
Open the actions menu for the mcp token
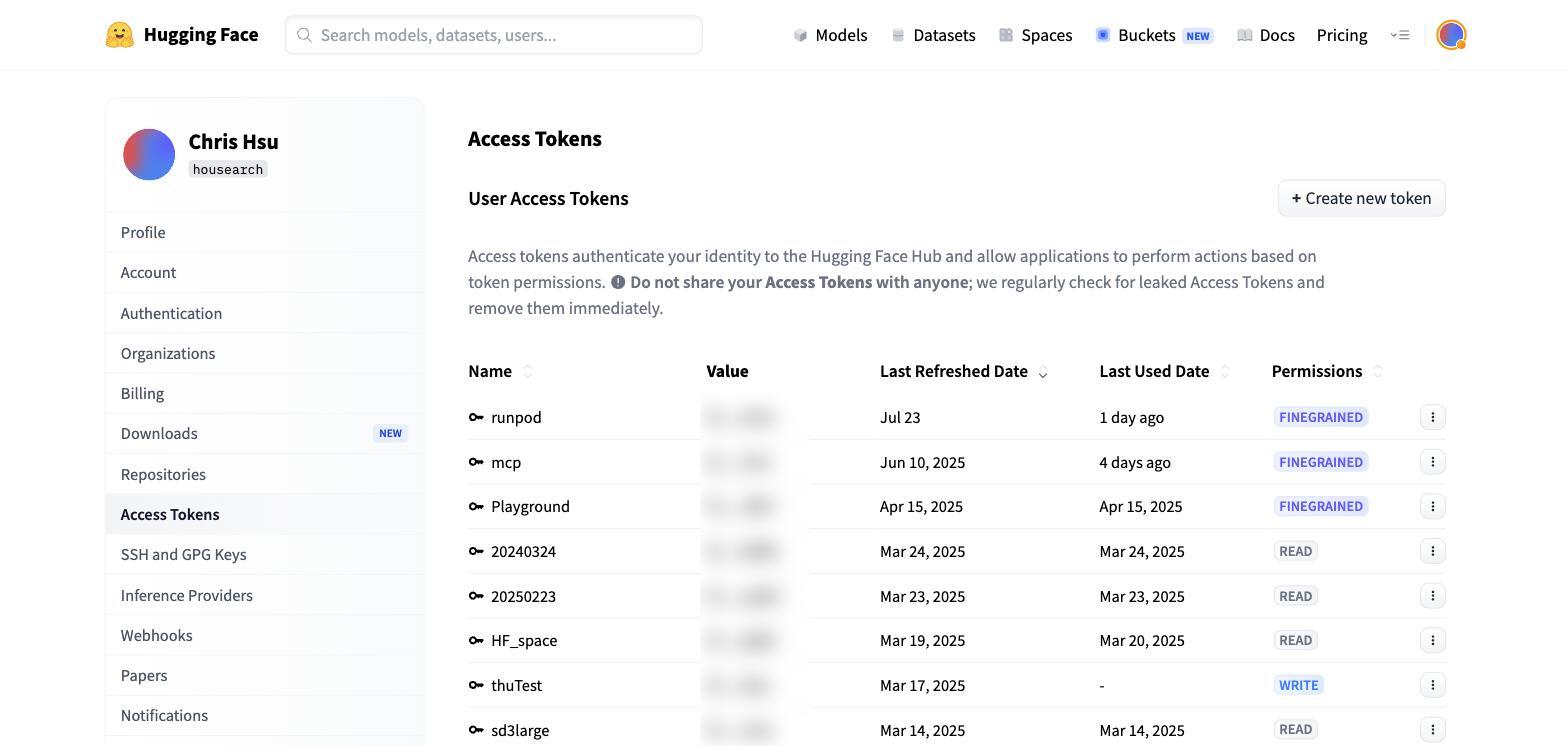click(x=1432, y=462)
